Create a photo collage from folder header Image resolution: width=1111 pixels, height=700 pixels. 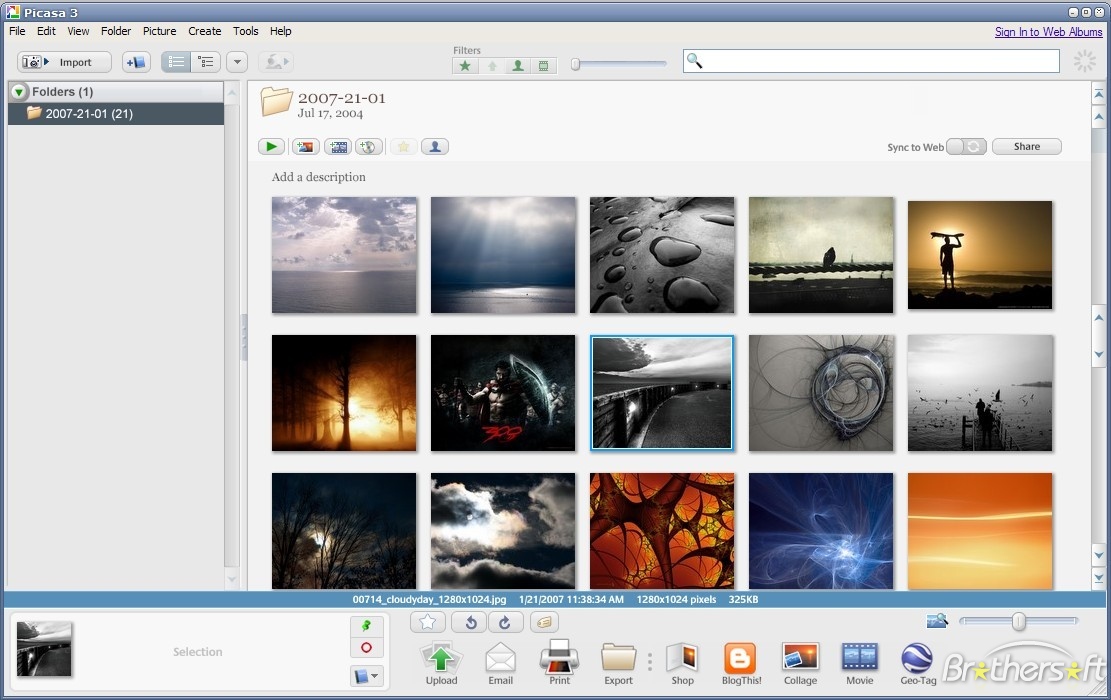(x=305, y=147)
